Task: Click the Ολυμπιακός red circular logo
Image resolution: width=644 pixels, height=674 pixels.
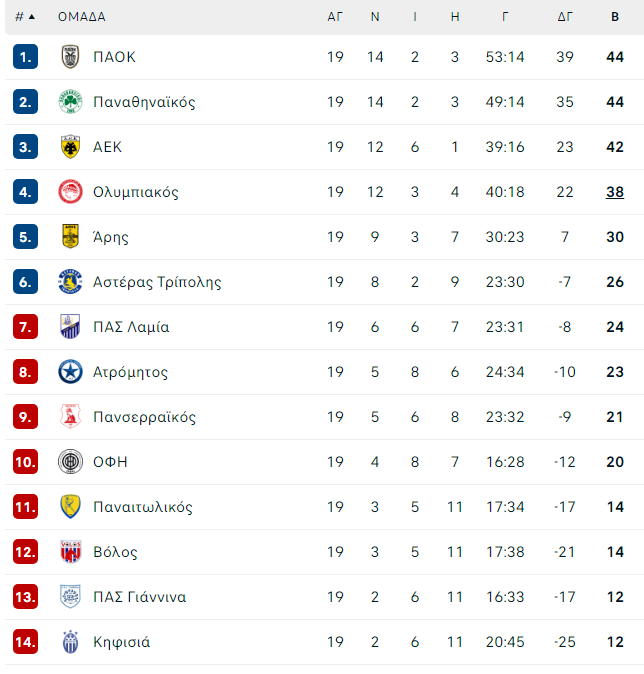Action: pyautogui.click(x=70, y=192)
